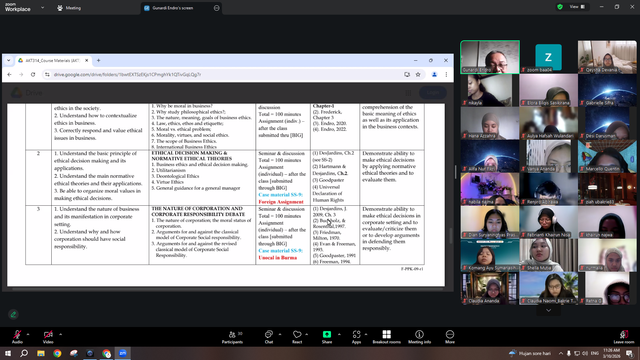The height and width of the screenshot is (360, 640).
Task: Open Breakout rooms
Action: point(387,337)
